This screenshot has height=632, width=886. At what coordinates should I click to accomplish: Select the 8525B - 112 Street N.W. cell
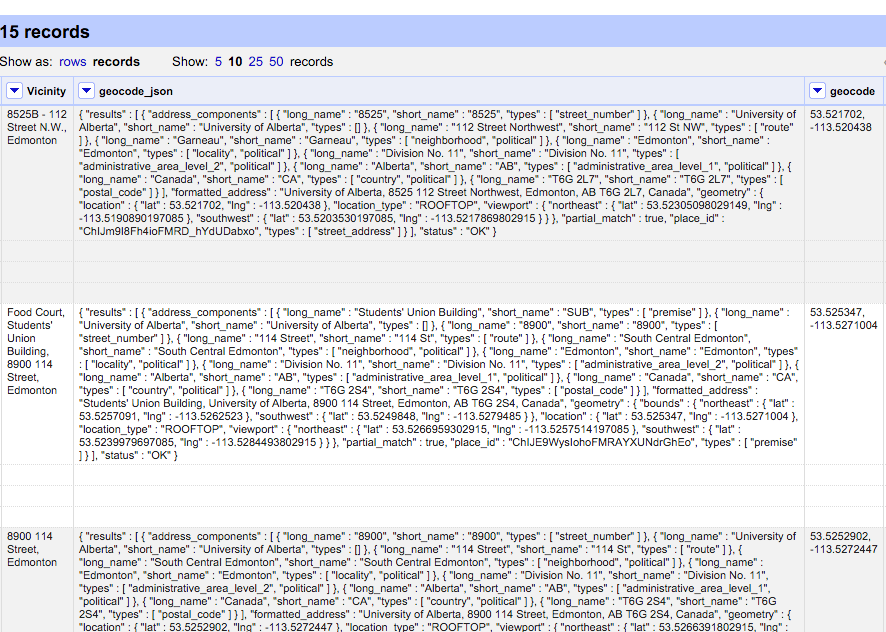[x=37, y=127]
